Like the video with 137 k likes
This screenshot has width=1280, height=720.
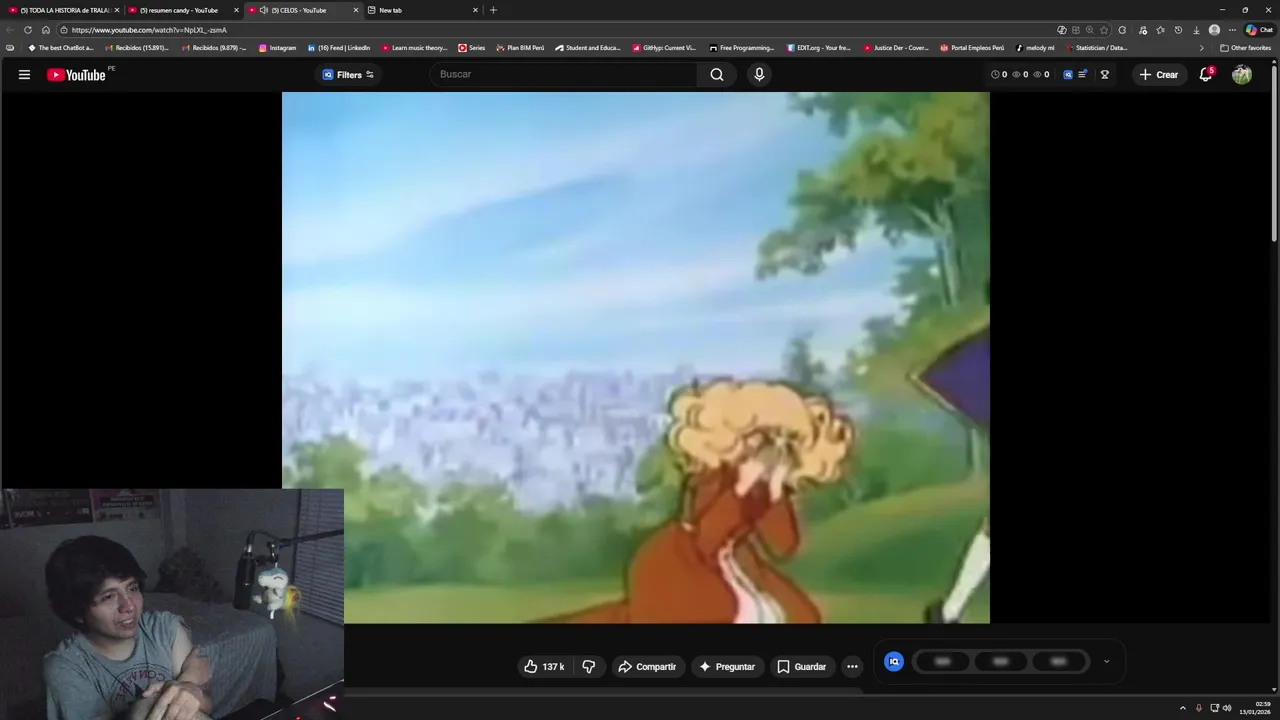point(543,666)
